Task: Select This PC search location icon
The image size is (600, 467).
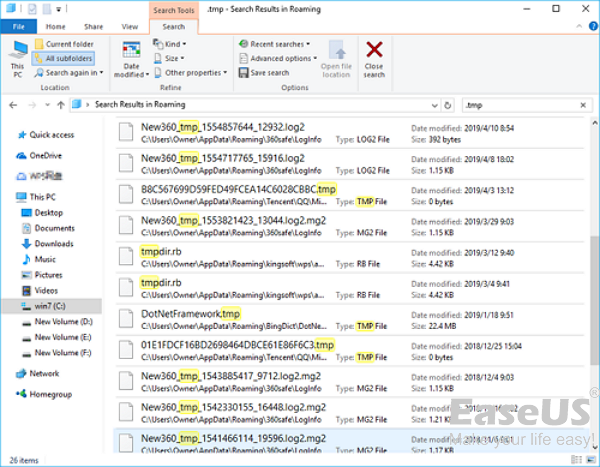Action: (x=18, y=59)
